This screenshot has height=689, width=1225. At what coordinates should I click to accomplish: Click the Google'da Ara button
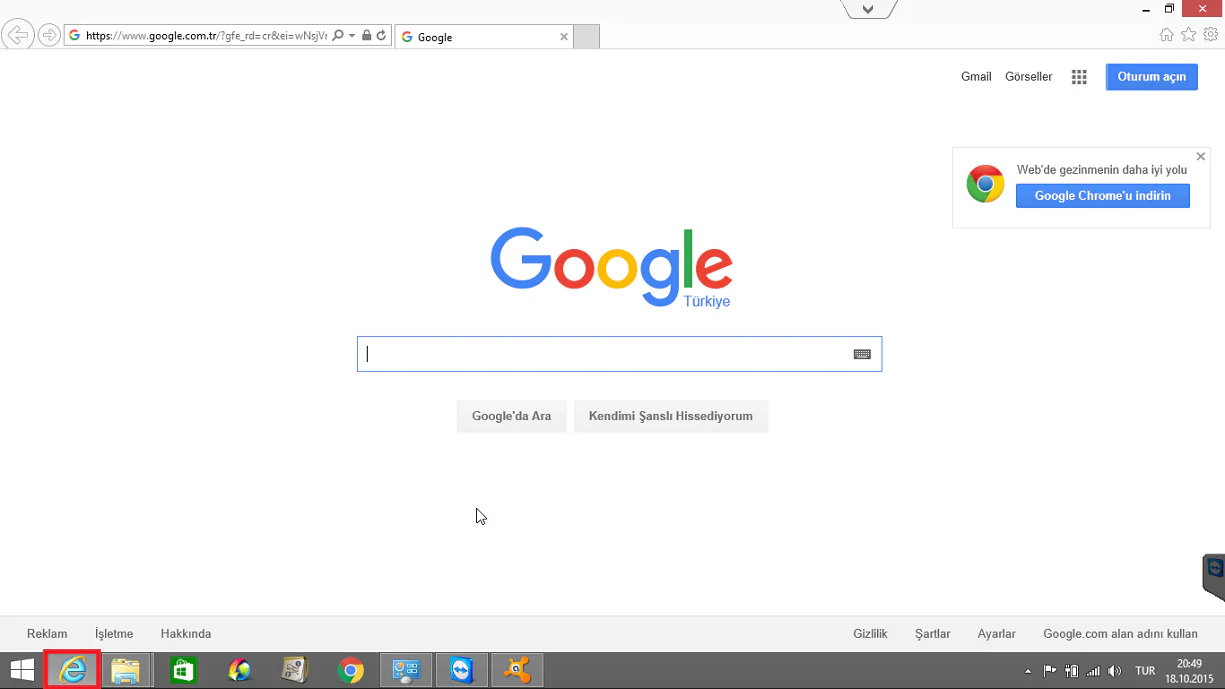click(x=511, y=416)
